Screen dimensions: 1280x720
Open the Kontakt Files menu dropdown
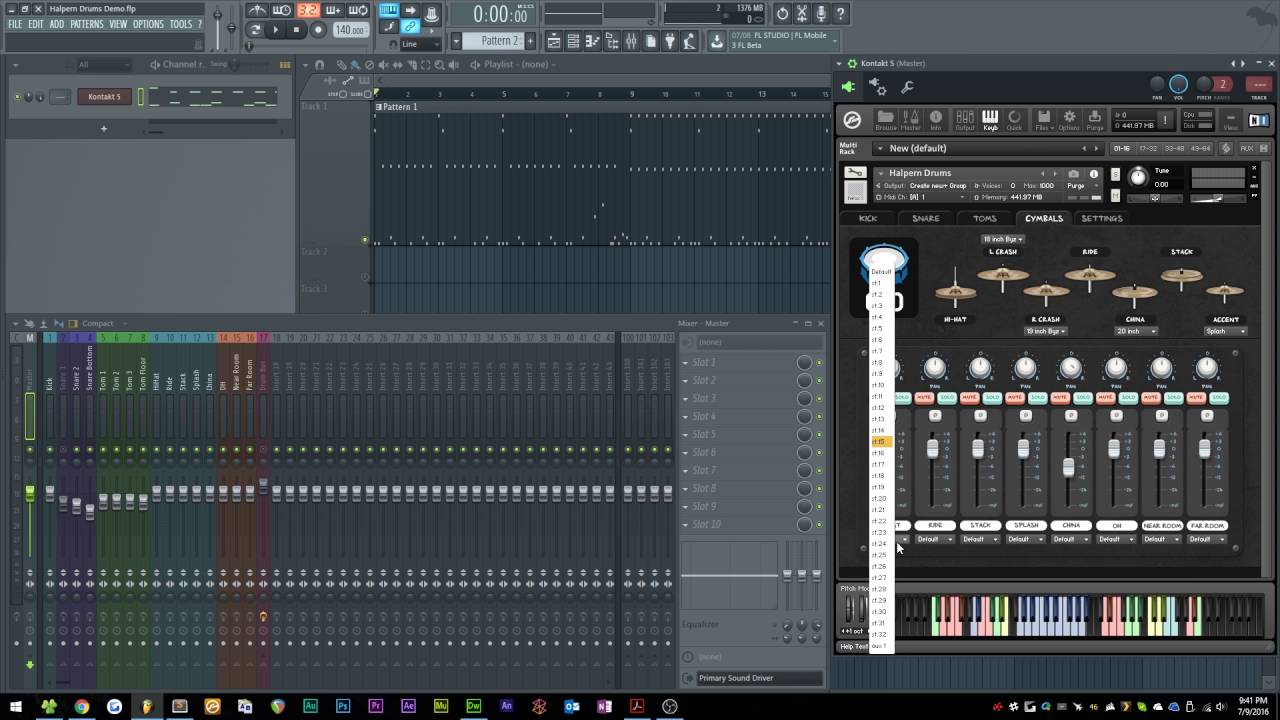[x=1043, y=120]
